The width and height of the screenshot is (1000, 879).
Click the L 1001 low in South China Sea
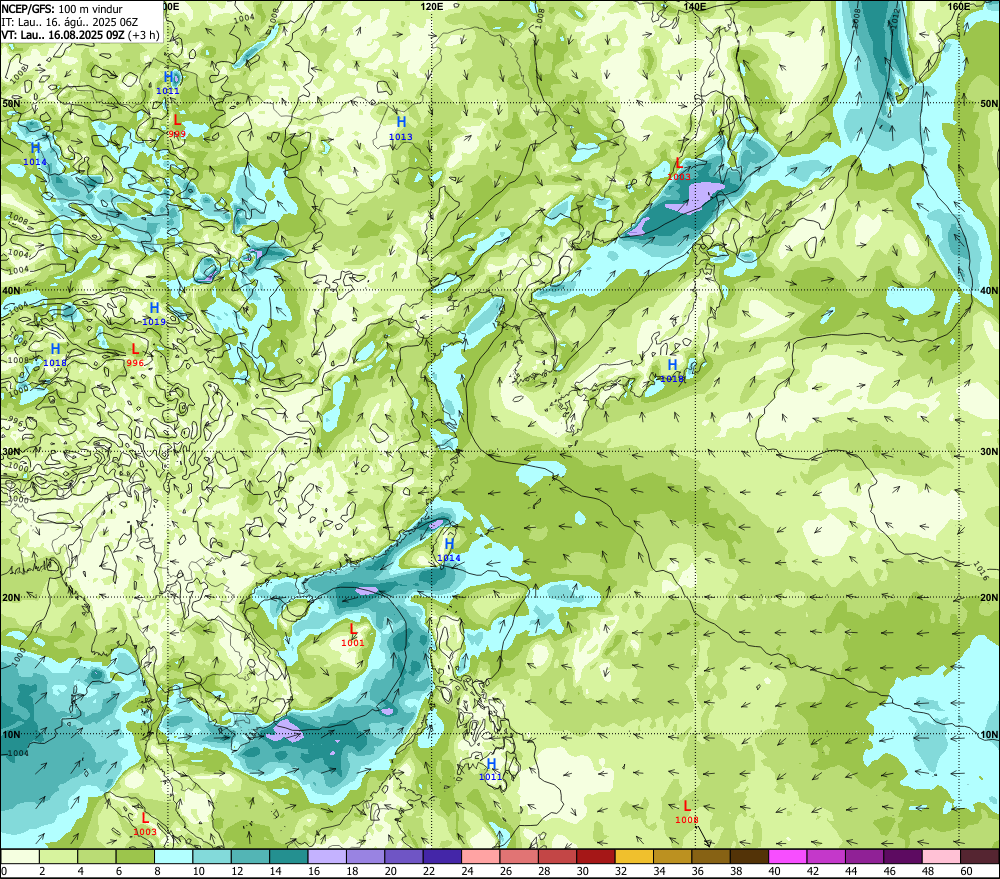pyautogui.click(x=353, y=635)
